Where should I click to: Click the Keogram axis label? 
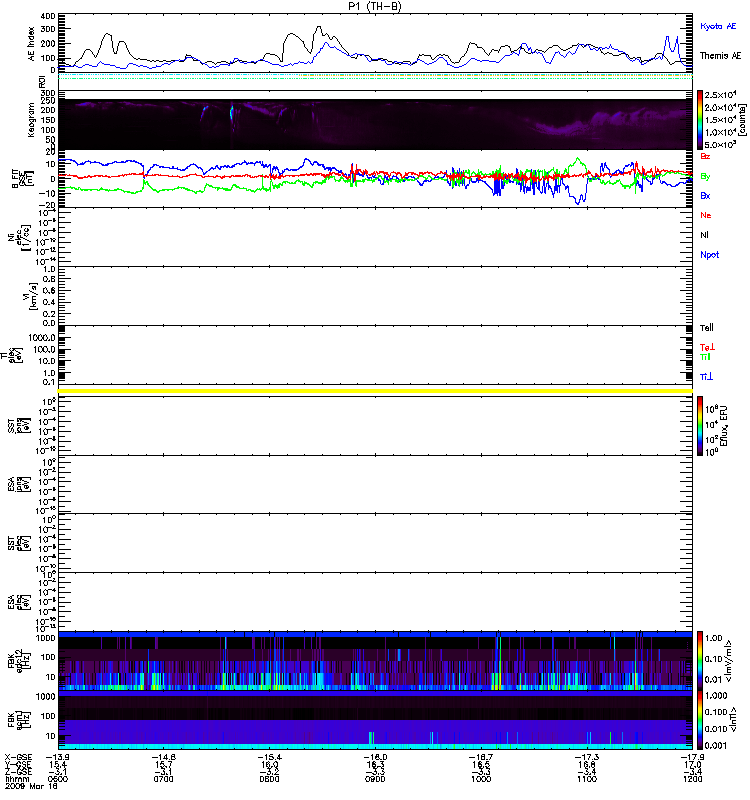(31, 120)
